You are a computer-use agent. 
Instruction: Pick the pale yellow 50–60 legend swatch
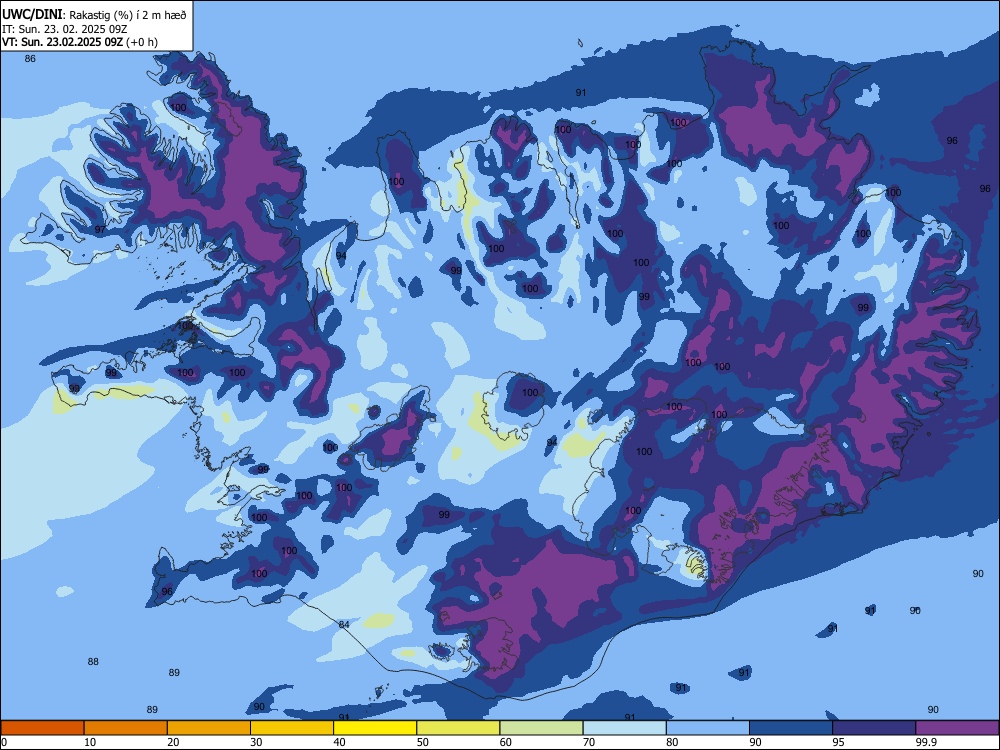[x=459, y=728]
